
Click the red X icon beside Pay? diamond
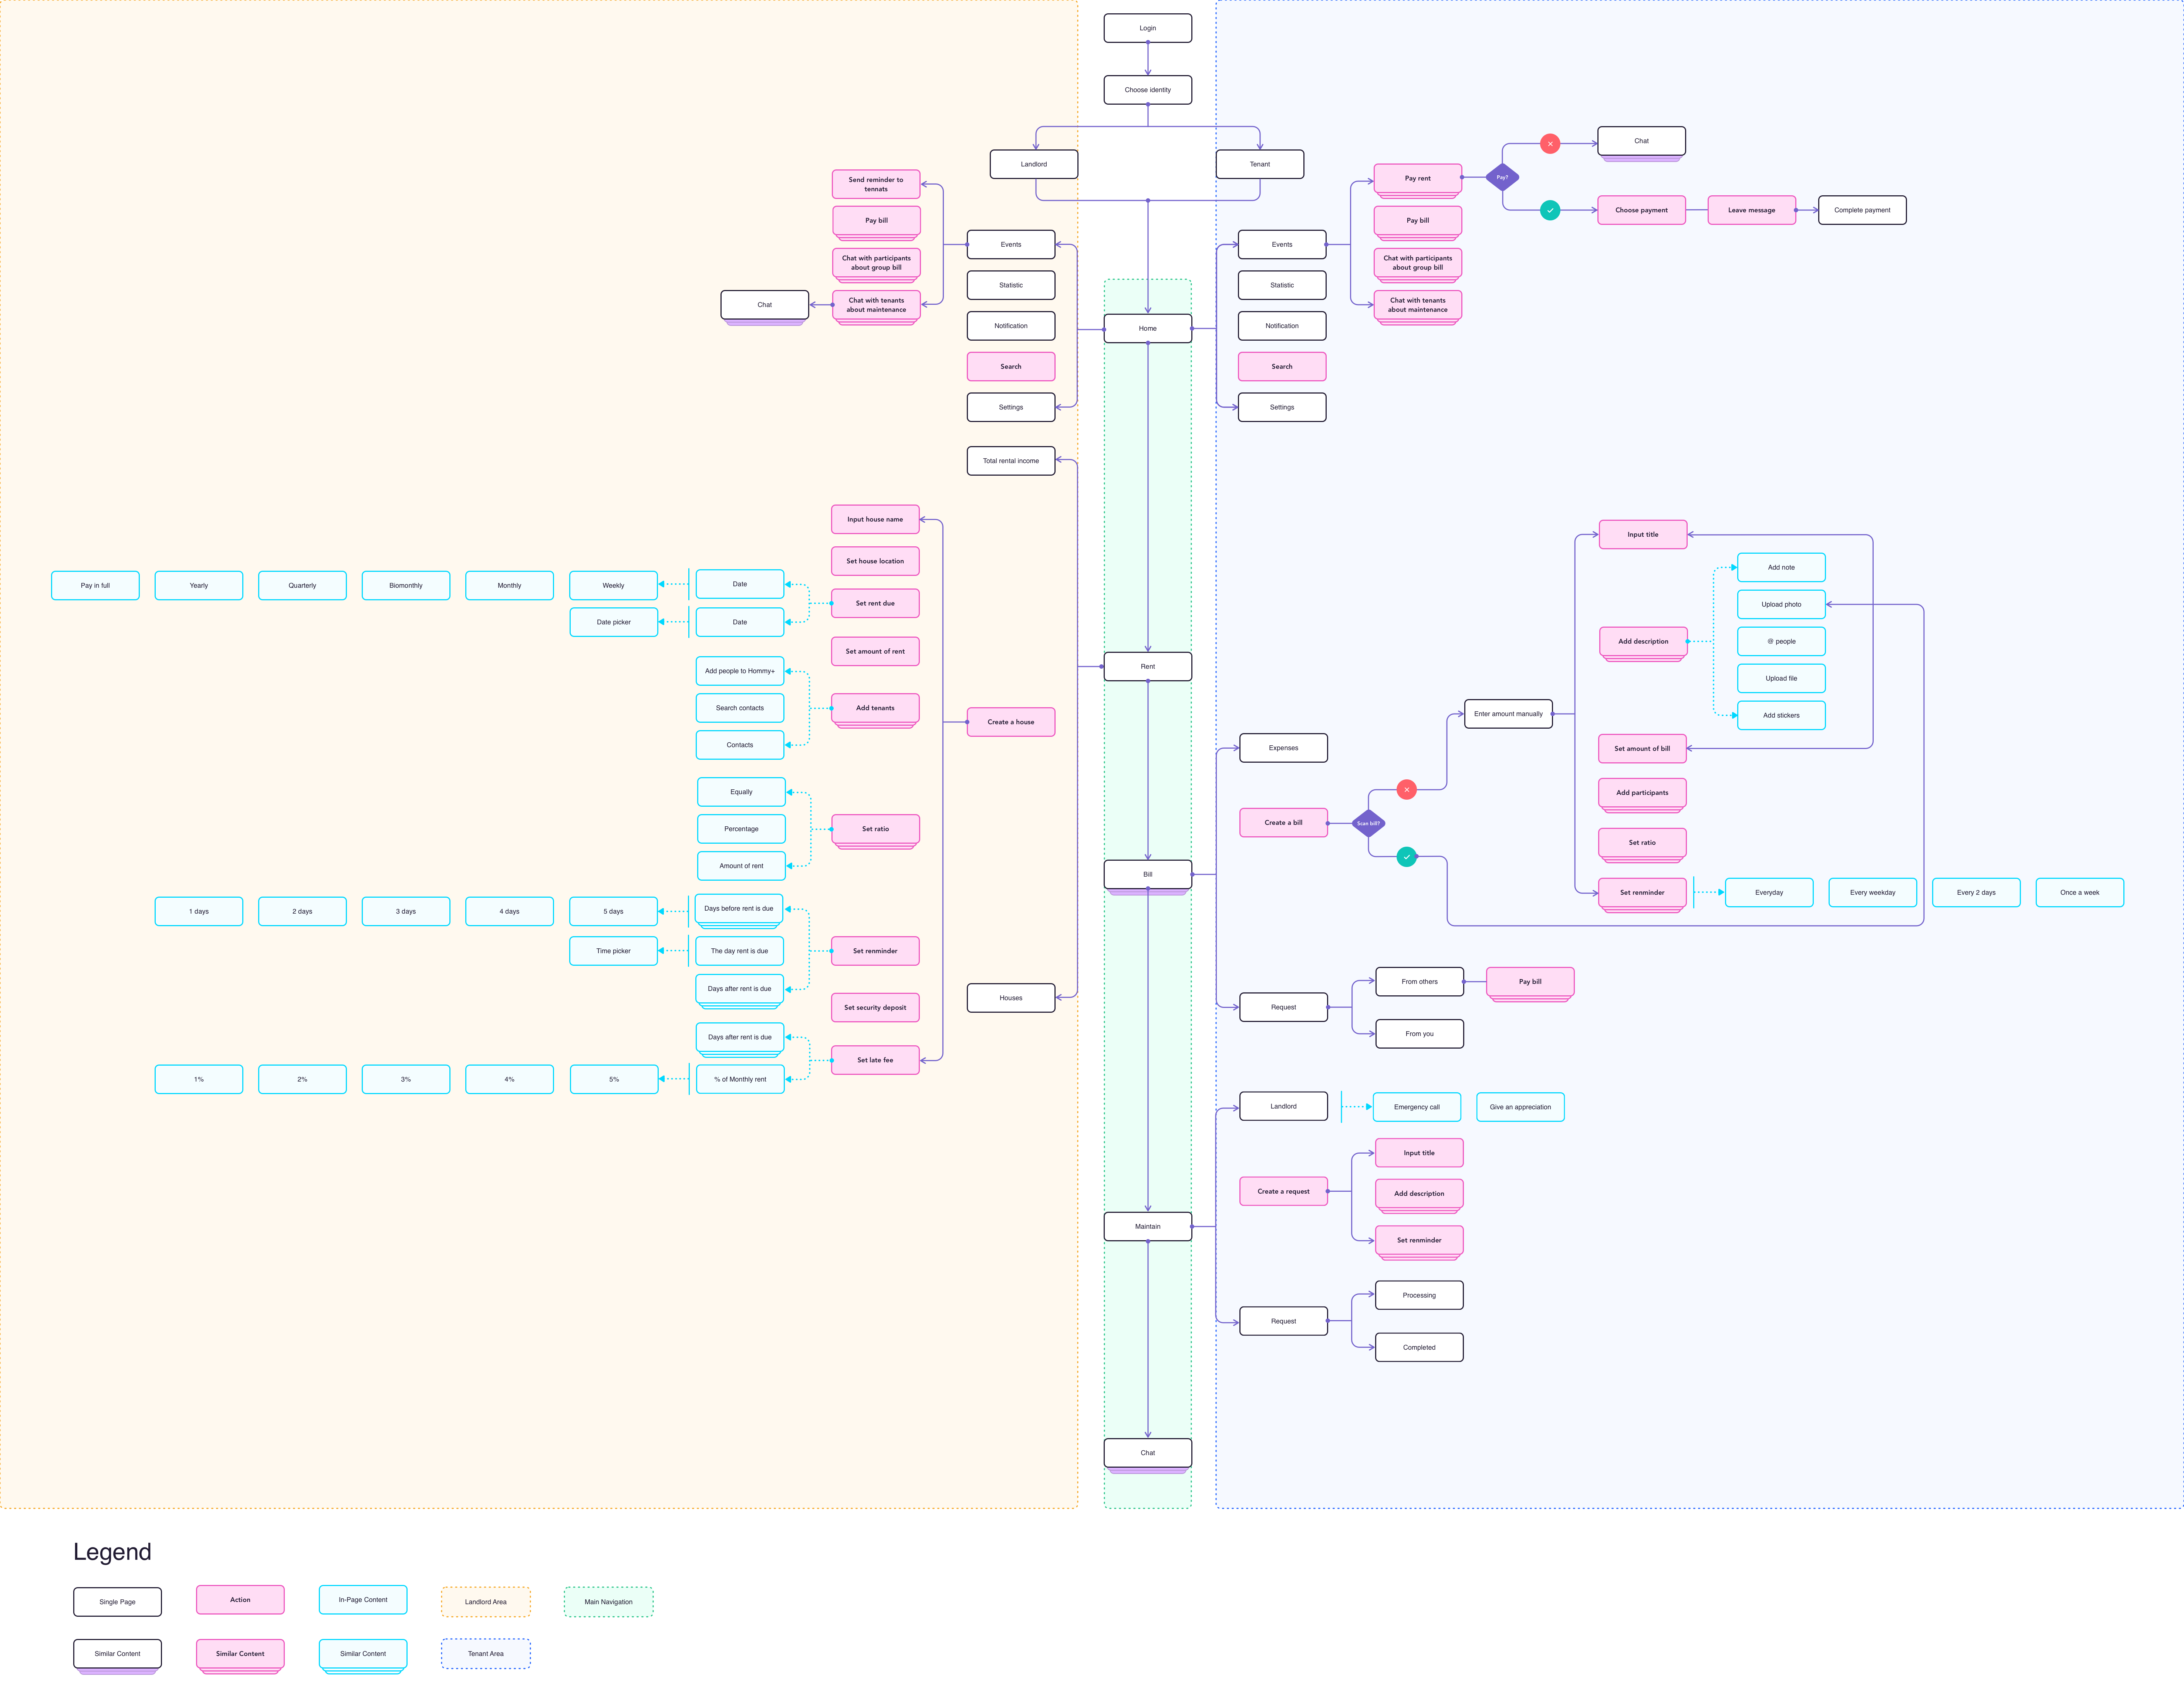[x=1550, y=144]
